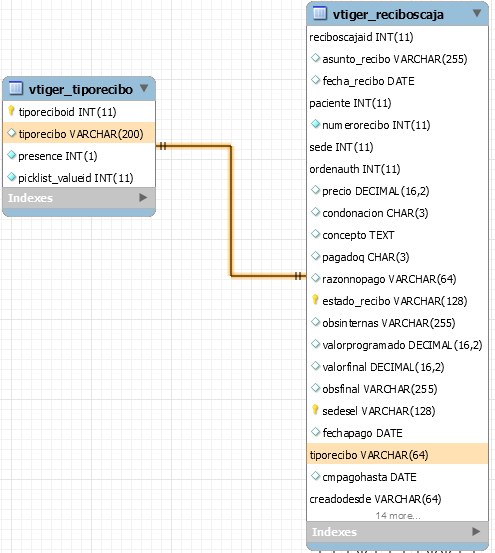Select highlighted tiporecibo VARCHAR(200) column
This screenshot has width=495, height=553.
[x=79, y=134]
